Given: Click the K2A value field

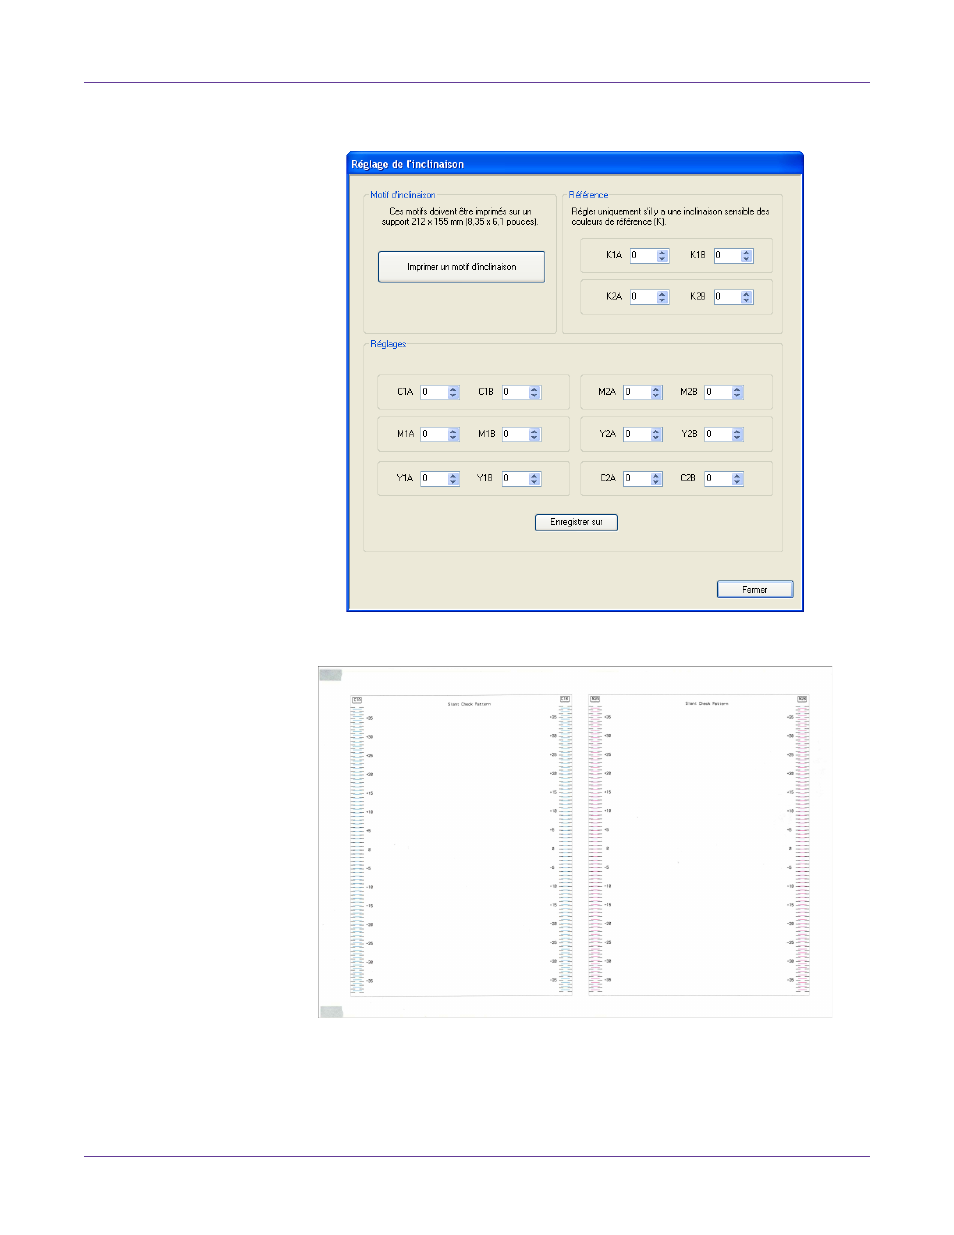Looking at the screenshot, I should (643, 297).
